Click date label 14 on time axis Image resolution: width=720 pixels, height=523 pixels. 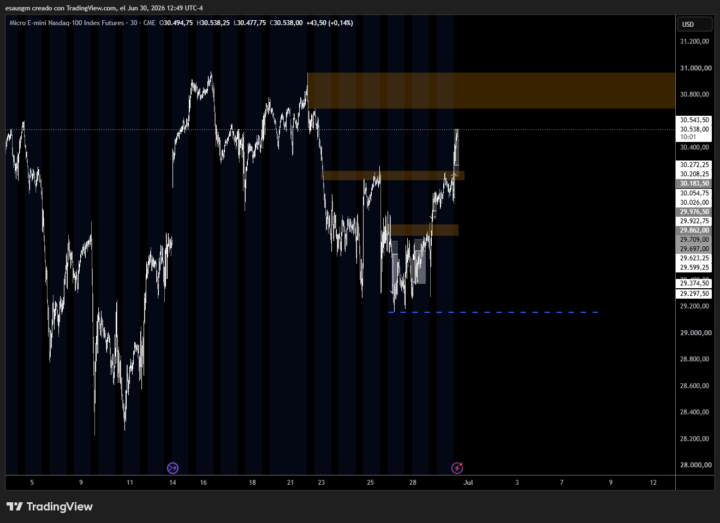173,483
